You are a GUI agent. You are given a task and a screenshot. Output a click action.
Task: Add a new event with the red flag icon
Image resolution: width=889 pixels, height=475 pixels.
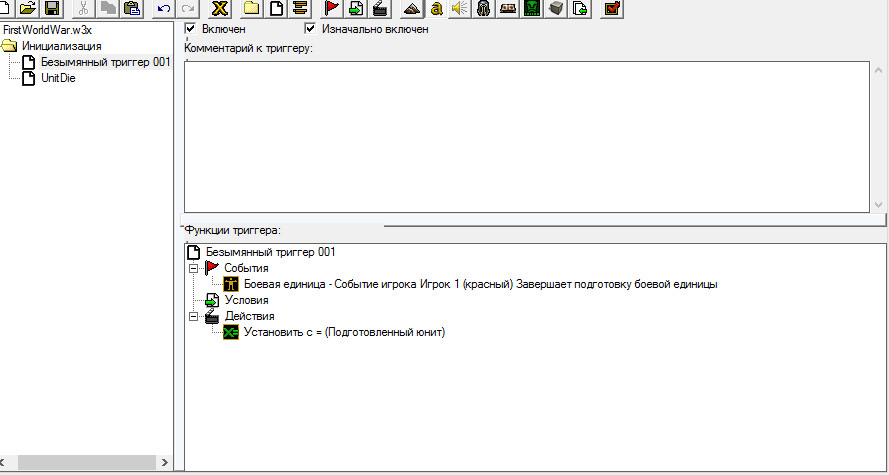pyautogui.click(x=332, y=8)
